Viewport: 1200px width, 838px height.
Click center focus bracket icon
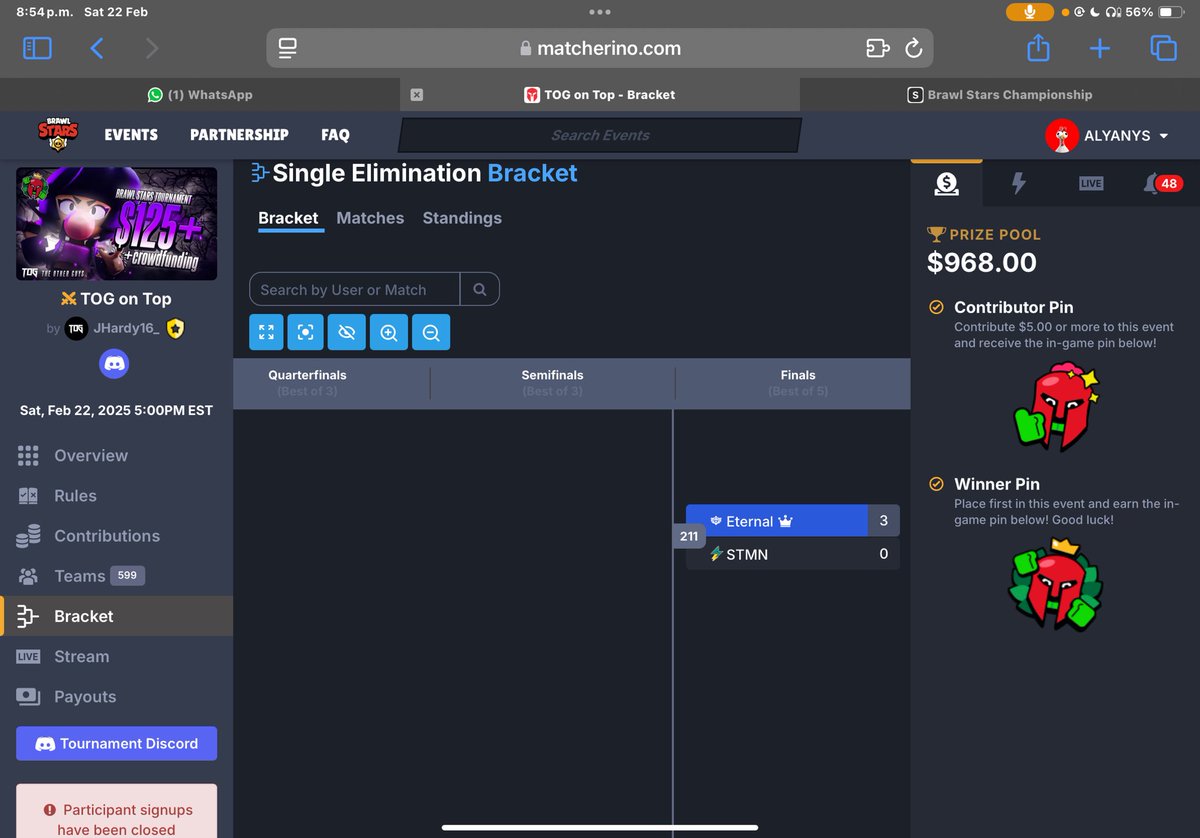[x=306, y=332]
